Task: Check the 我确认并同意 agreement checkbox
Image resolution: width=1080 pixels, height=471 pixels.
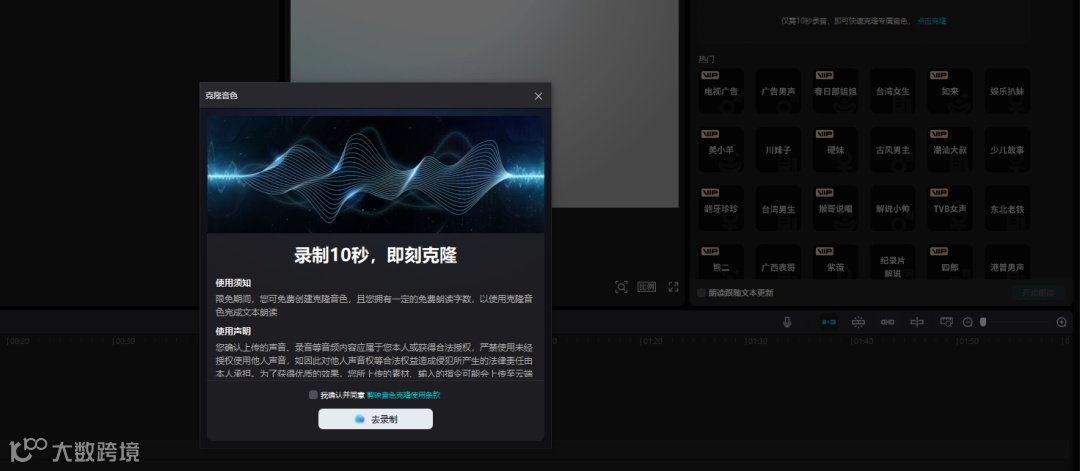Action: pos(313,395)
